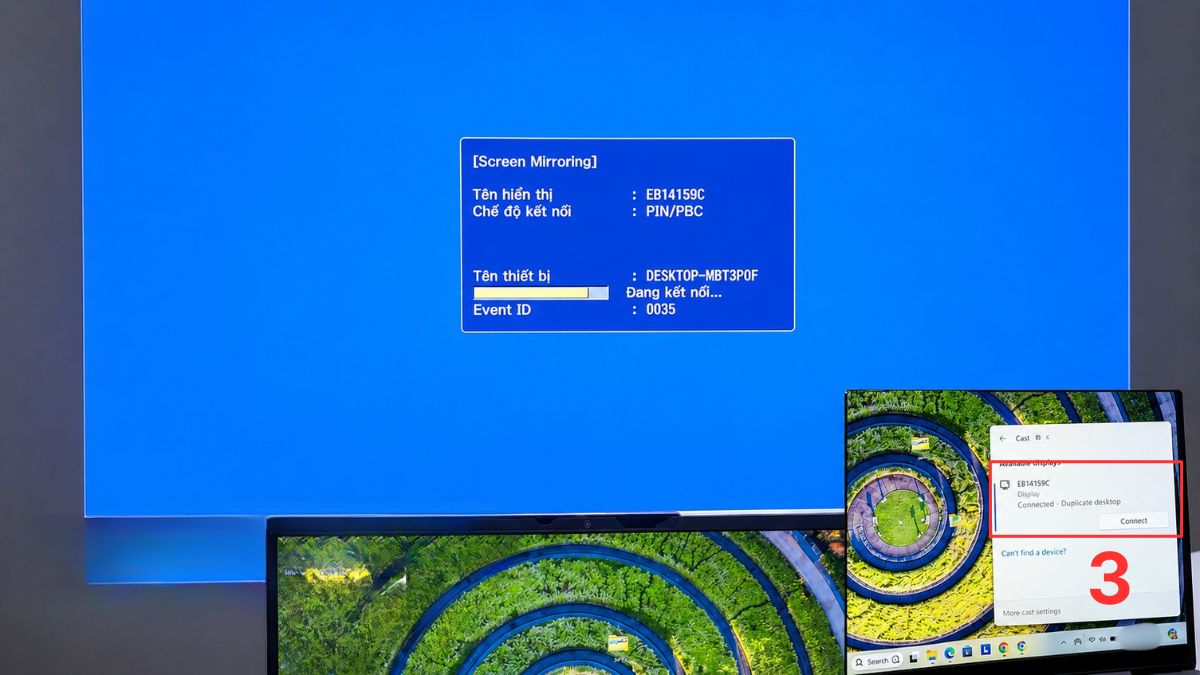Expand the hidden system tray icons chevron
Viewport: 1200px width, 675px height.
click(x=1063, y=642)
